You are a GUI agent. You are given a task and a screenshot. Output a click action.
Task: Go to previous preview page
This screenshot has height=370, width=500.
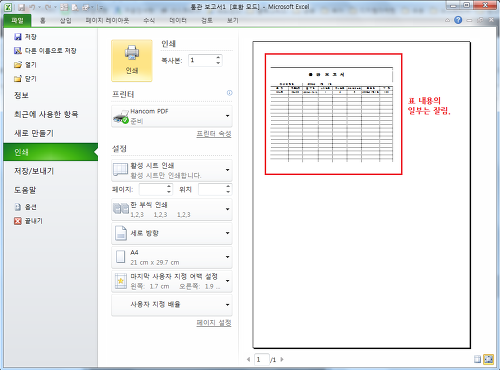click(248, 359)
